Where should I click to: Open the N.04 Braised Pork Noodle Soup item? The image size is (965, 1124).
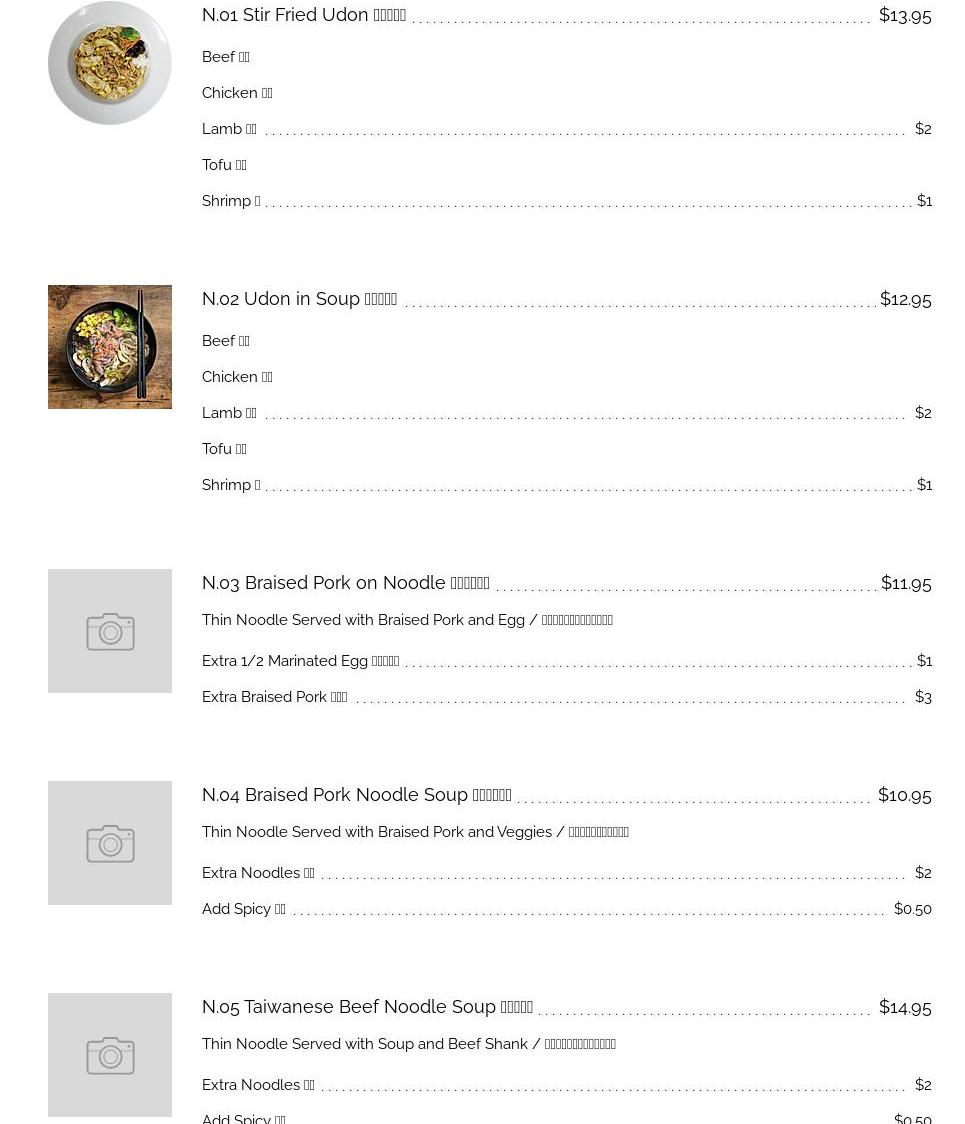point(356,795)
